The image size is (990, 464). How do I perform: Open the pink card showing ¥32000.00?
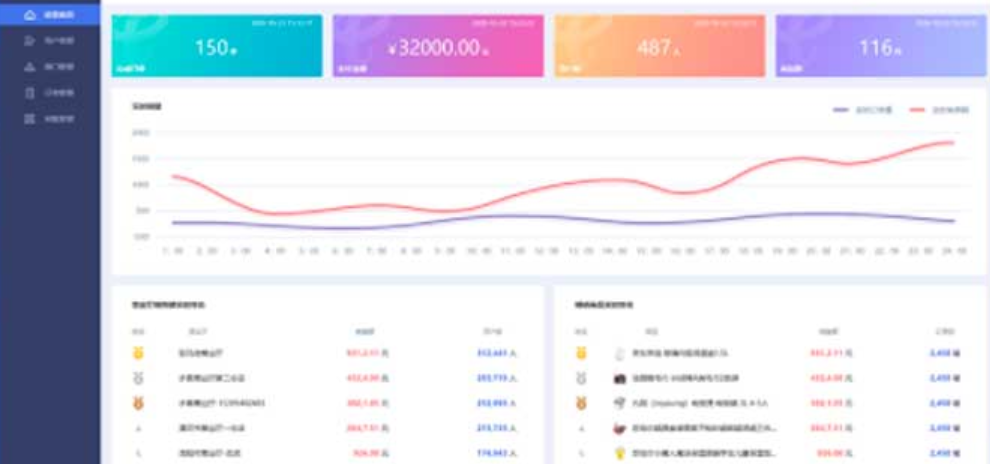pos(438,46)
